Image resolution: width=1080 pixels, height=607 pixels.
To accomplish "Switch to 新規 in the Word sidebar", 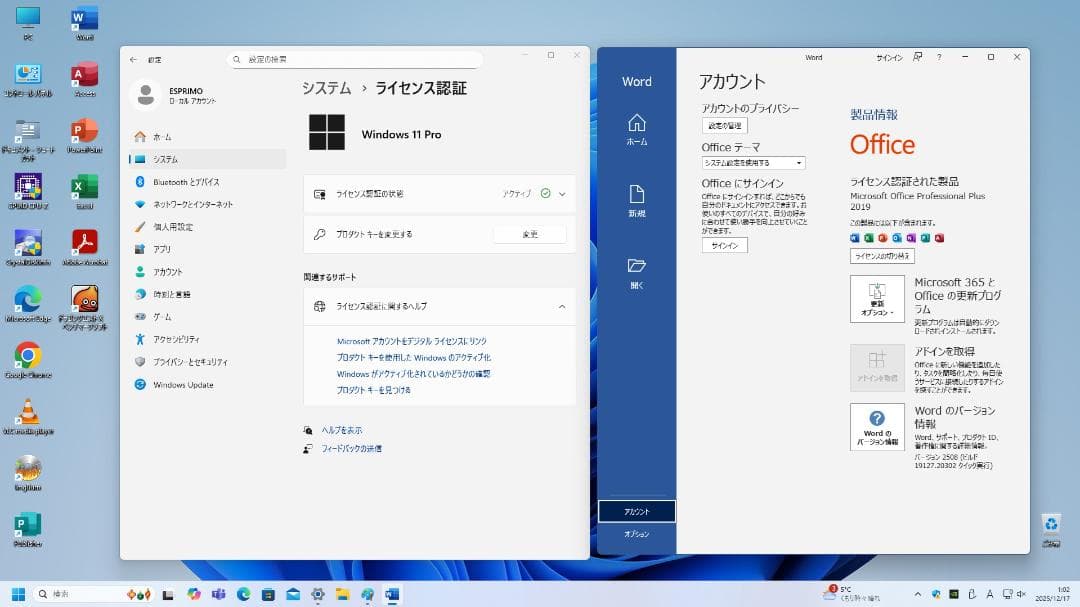I will click(x=637, y=199).
